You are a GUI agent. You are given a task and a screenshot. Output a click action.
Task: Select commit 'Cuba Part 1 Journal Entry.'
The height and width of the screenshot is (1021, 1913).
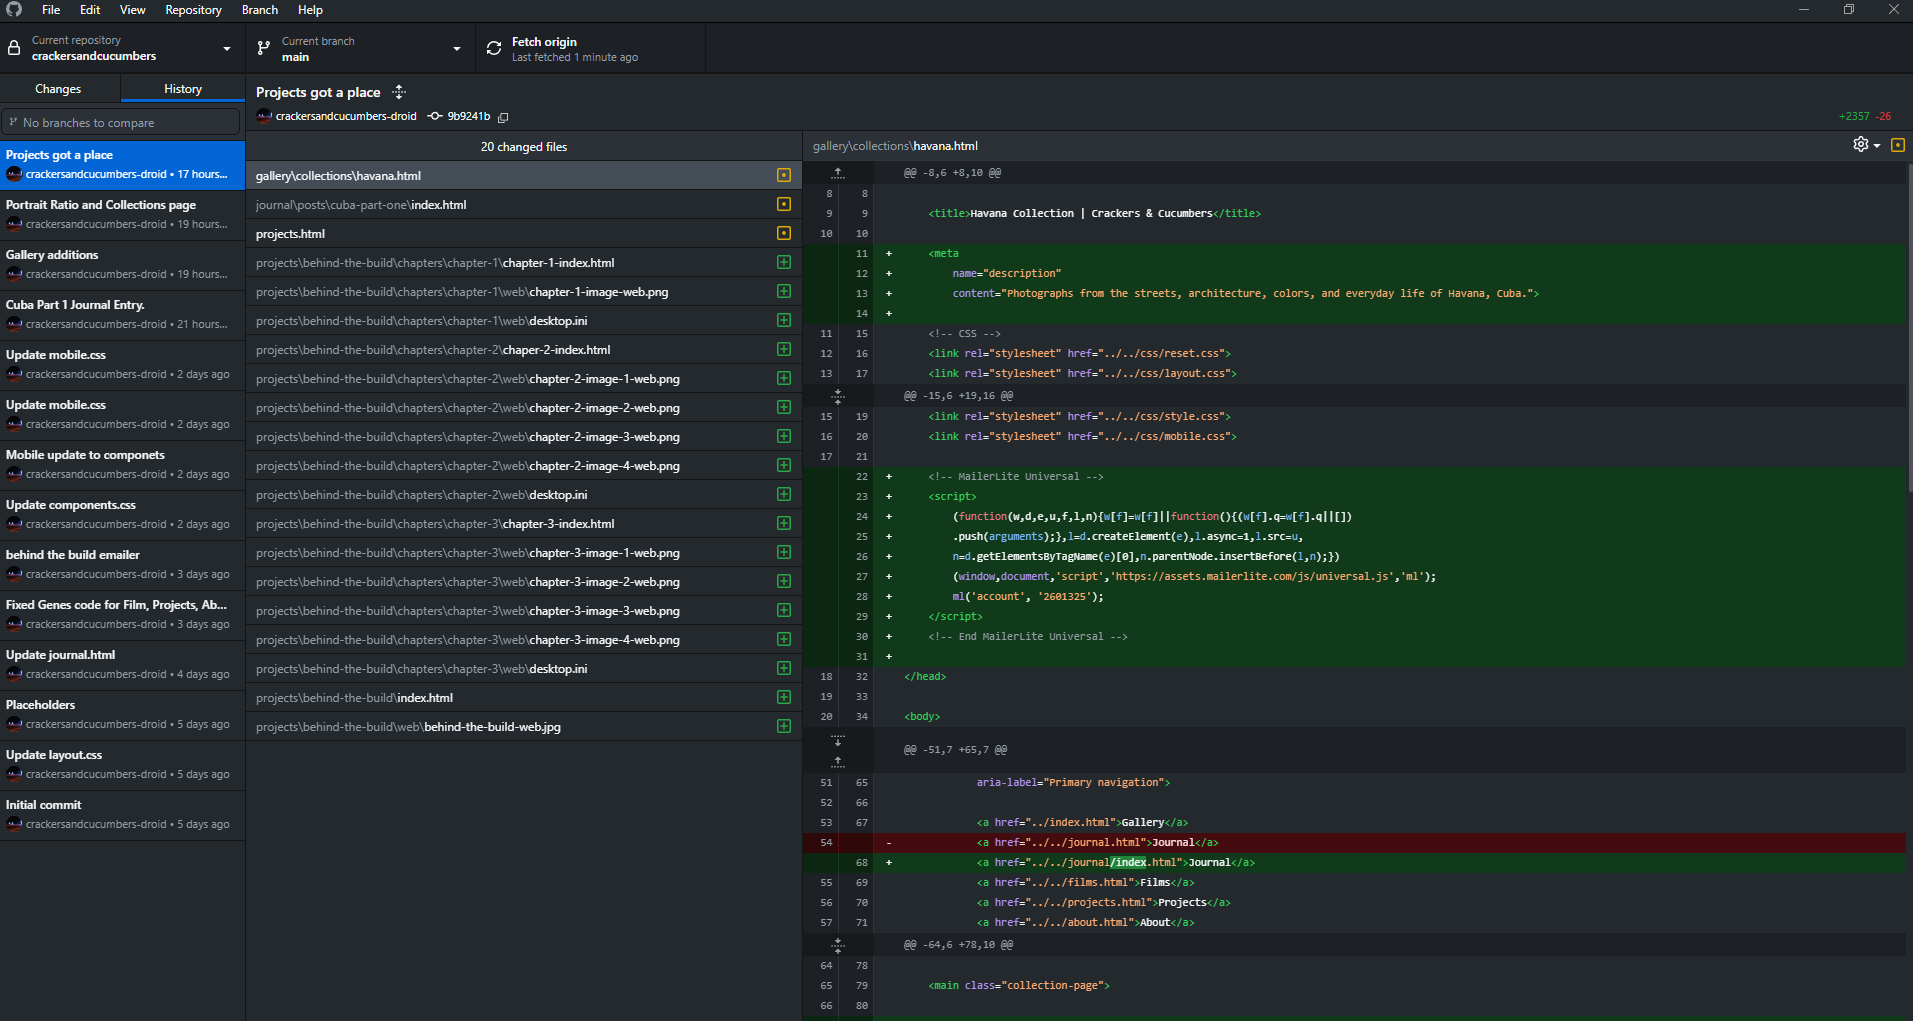122,314
